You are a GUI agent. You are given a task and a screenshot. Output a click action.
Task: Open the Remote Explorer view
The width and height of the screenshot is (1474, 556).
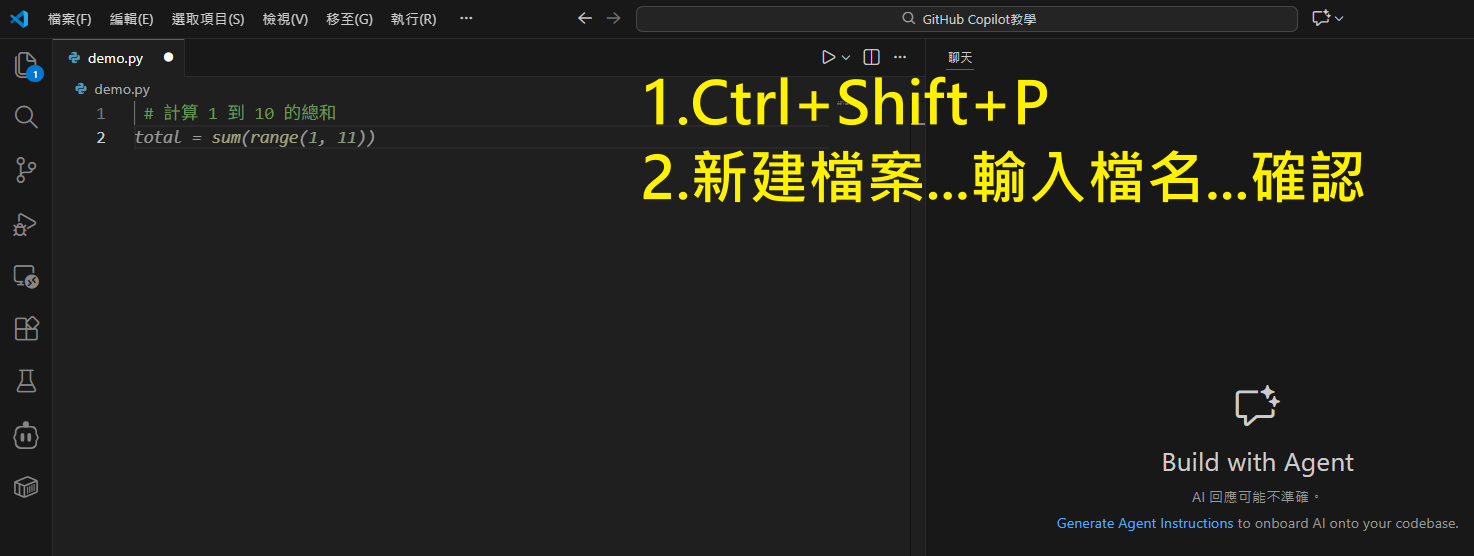click(26, 276)
